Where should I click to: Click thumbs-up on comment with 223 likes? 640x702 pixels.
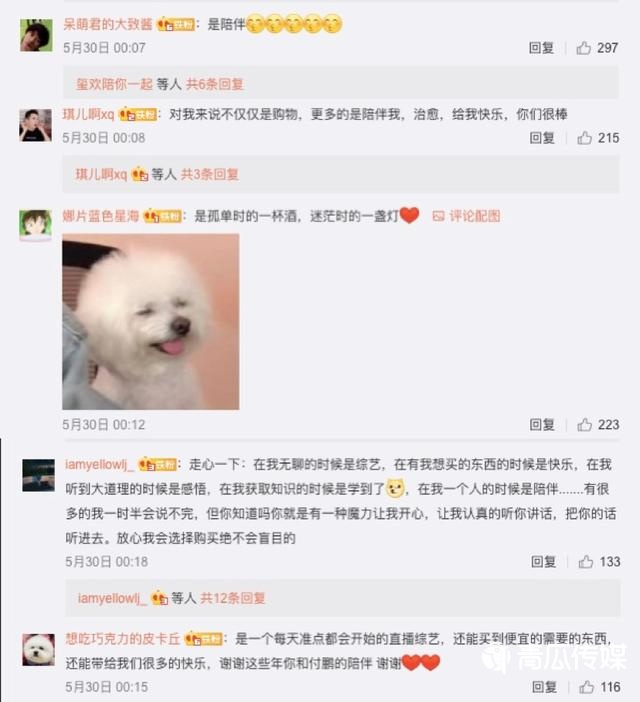[x=585, y=424]
